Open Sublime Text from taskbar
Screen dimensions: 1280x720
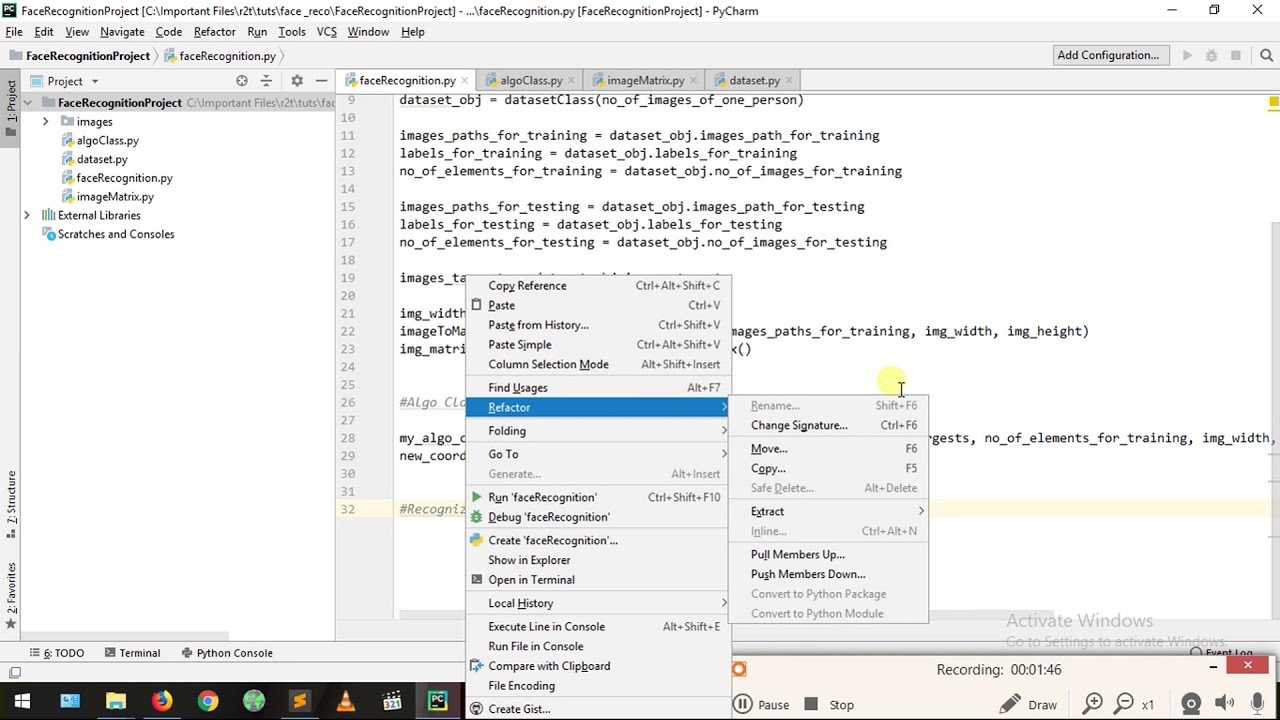(299, 702)
